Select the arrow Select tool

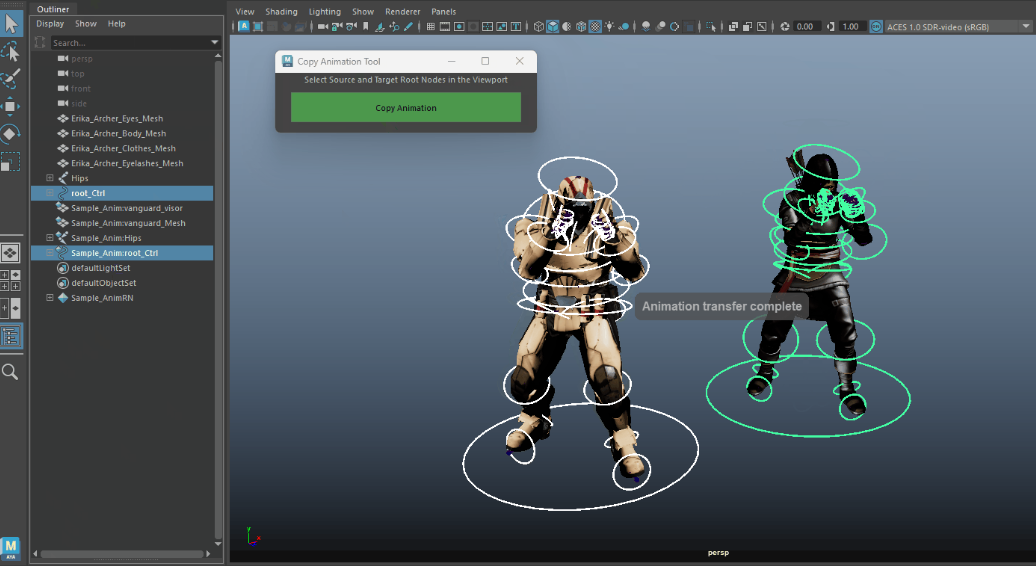pyautogui.click(x=11, y=24)
